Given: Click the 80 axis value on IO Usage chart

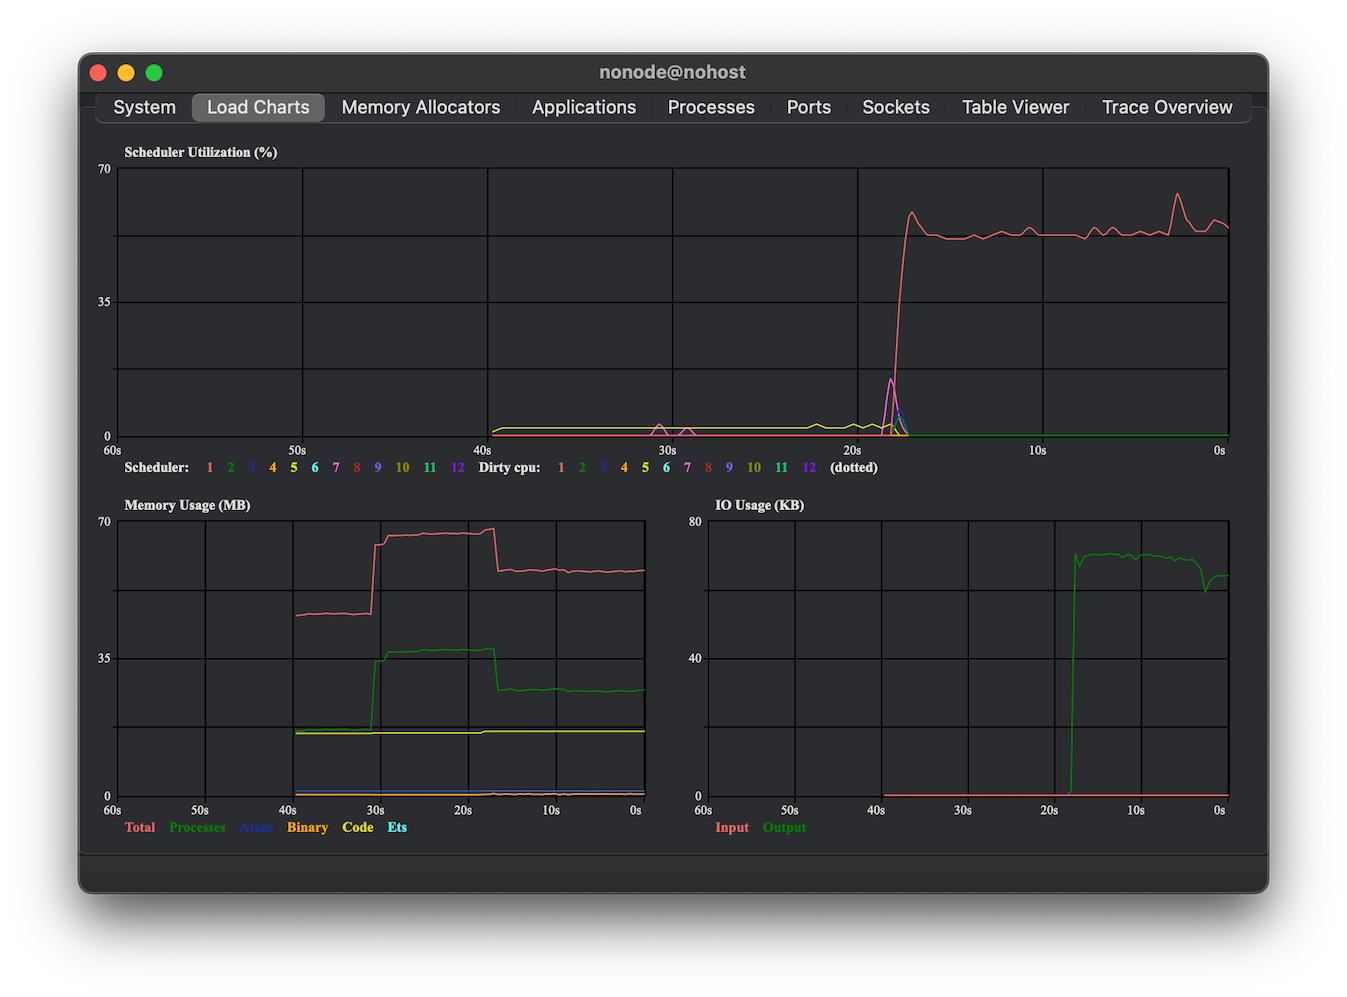Looking at the screenshot, I should (x=695, y=522).
